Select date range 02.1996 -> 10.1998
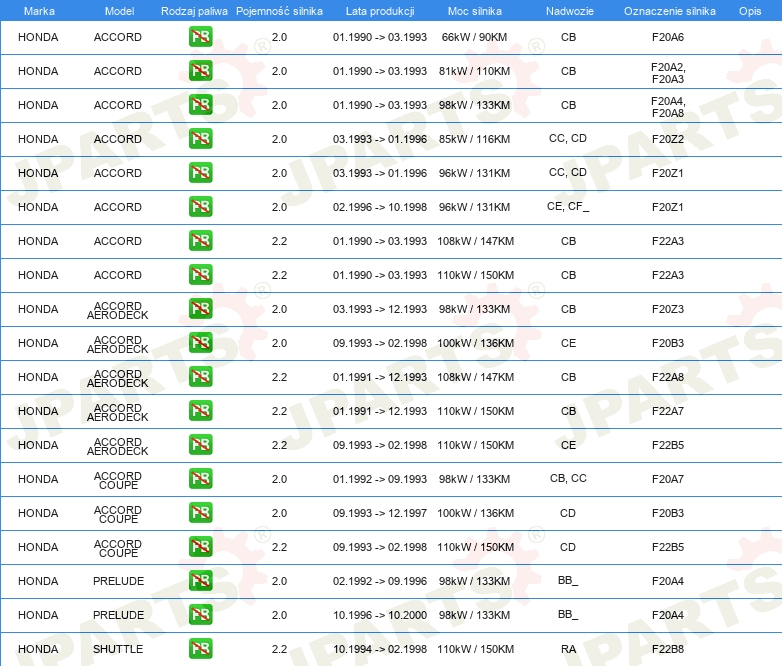 380,207
